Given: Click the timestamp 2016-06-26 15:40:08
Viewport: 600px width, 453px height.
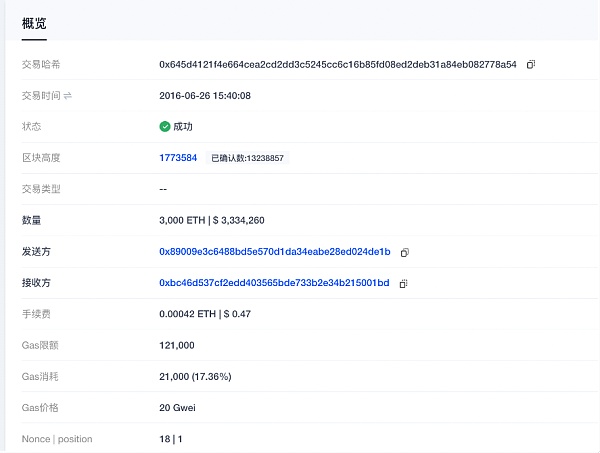Looking at the screenshot, I should click(205, 96).
